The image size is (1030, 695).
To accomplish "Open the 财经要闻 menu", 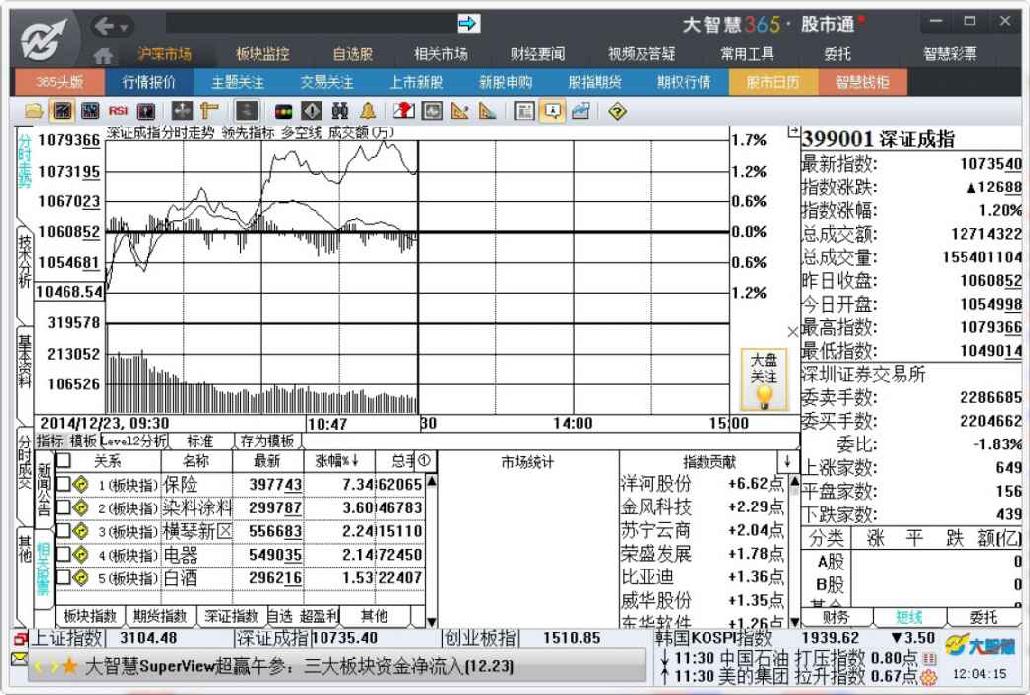I will coord(538,54).
